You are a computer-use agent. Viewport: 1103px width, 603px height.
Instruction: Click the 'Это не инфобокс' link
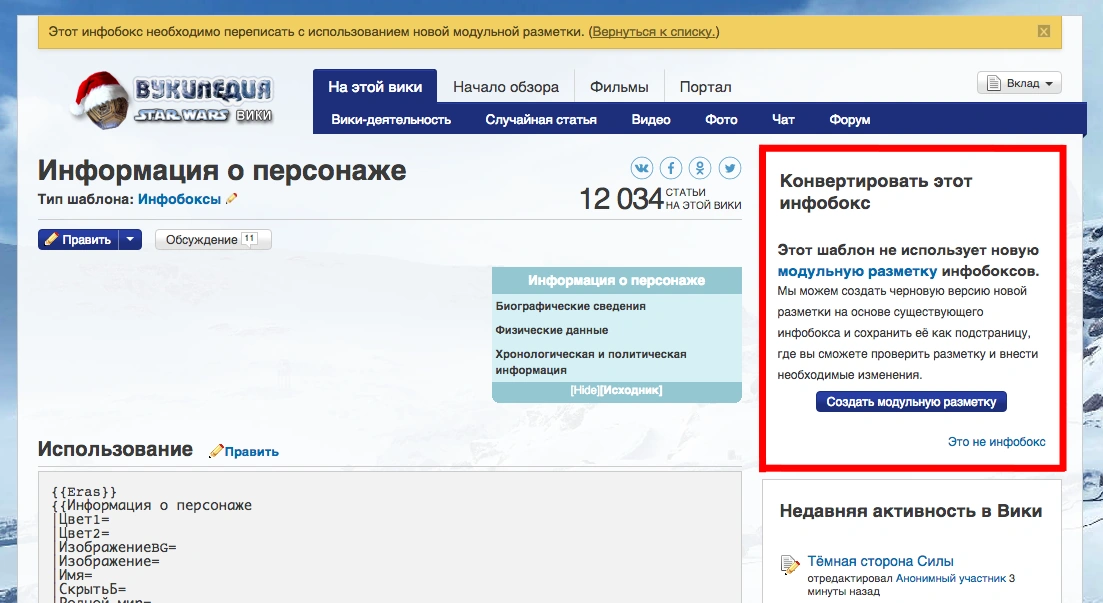pyautogui.click(x=996, y=442)
